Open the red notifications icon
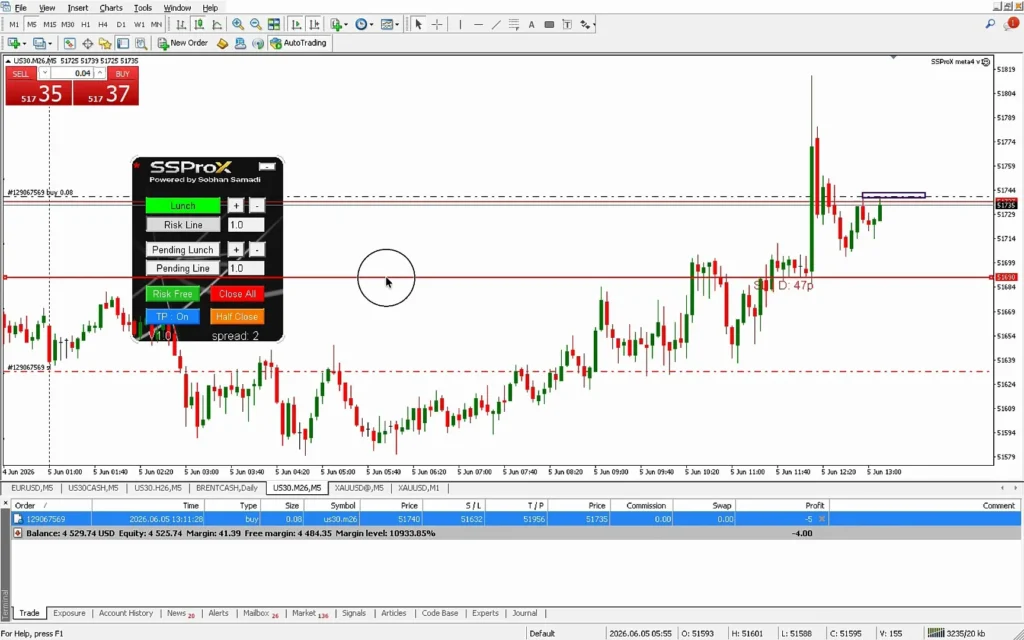Image resolution: width=1024 pixels, height=640 pixels. (1012, 24)
